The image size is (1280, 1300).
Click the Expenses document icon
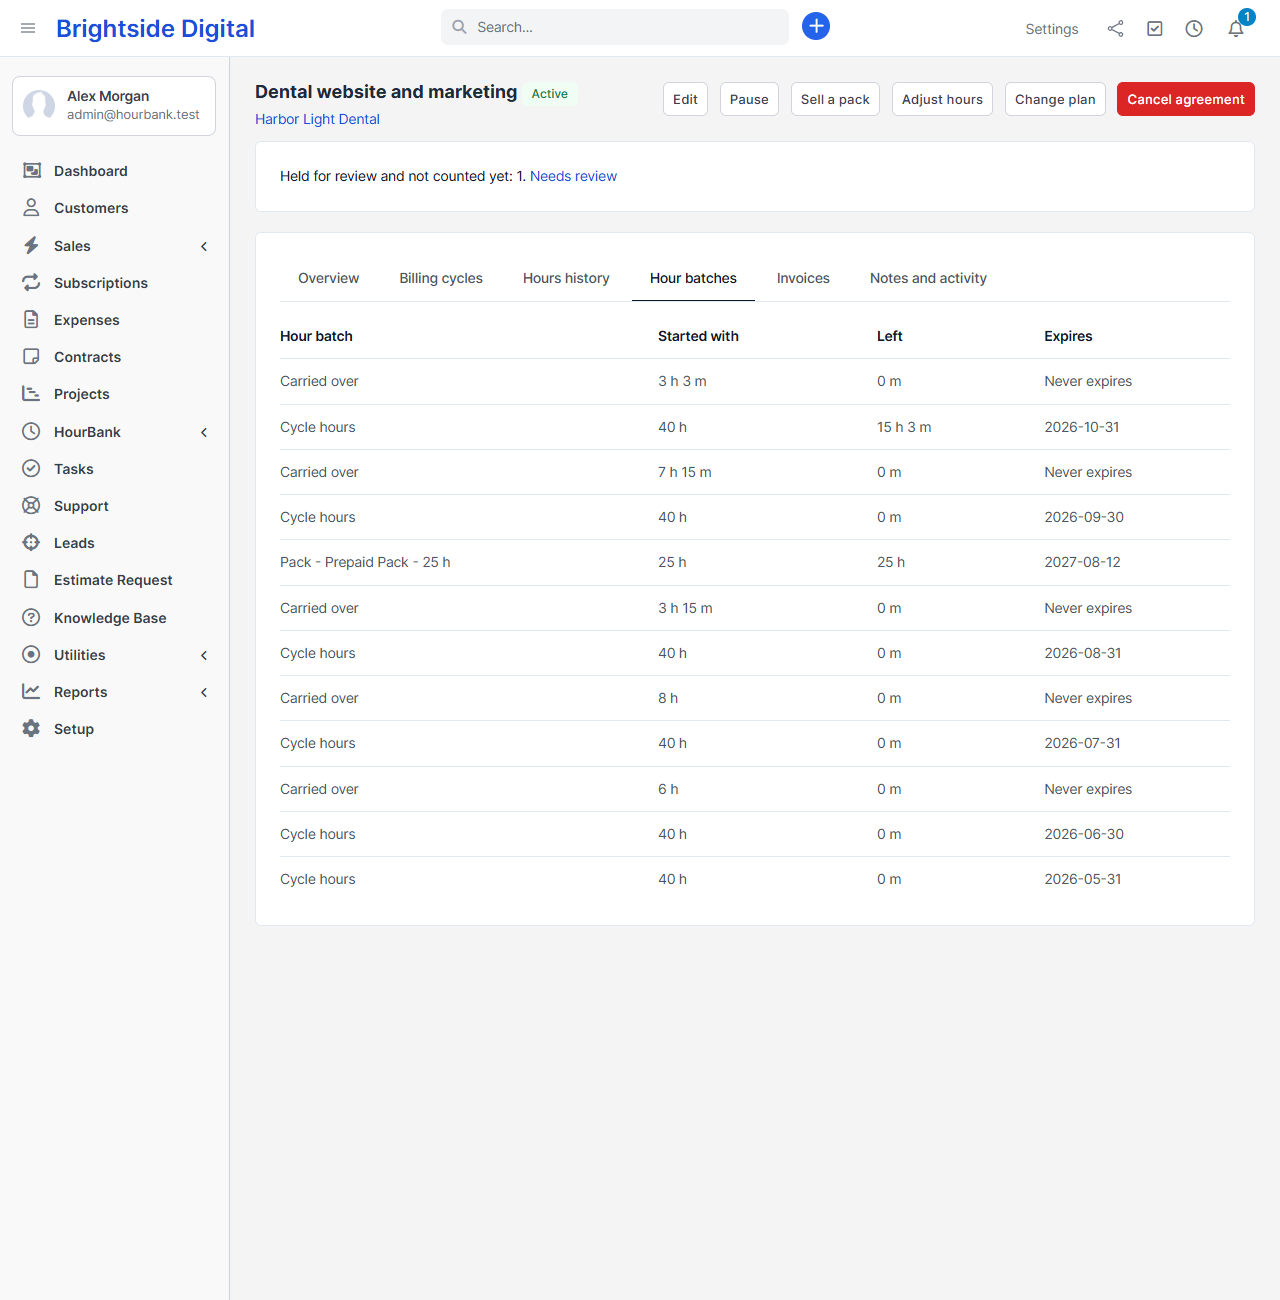pos(32,320)
